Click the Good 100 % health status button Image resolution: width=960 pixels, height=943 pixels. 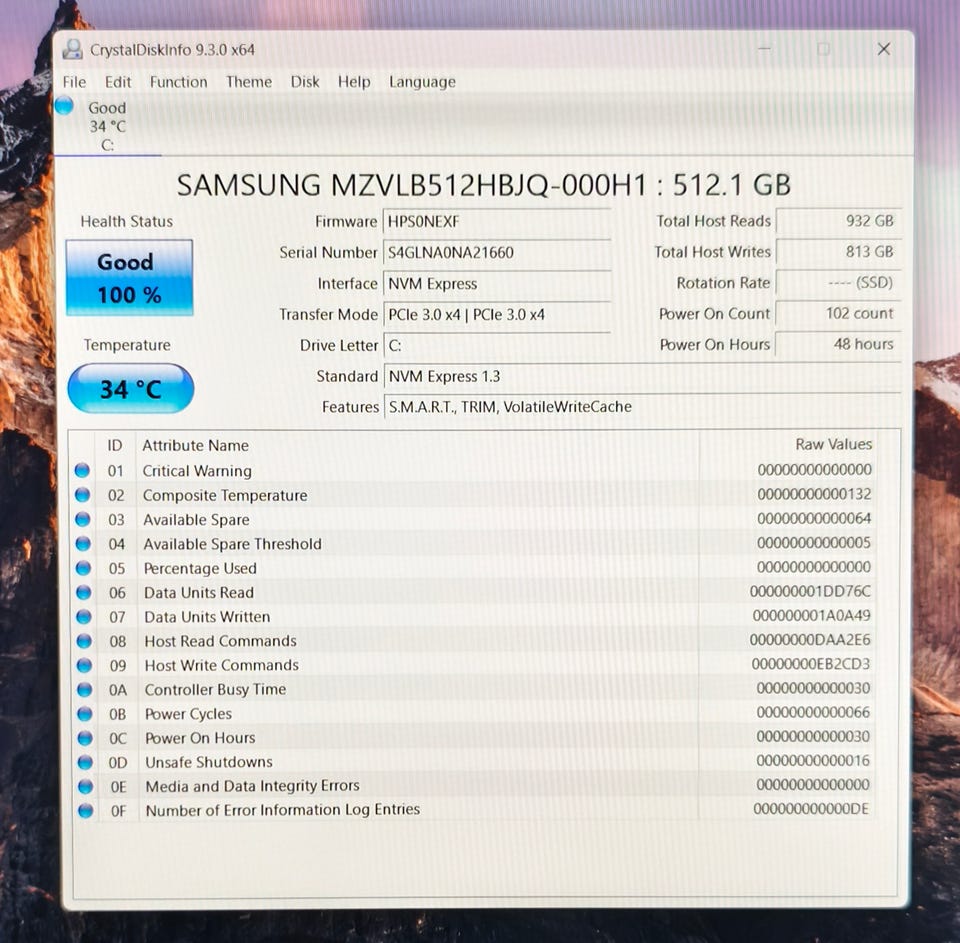click(x=129, y=278)
